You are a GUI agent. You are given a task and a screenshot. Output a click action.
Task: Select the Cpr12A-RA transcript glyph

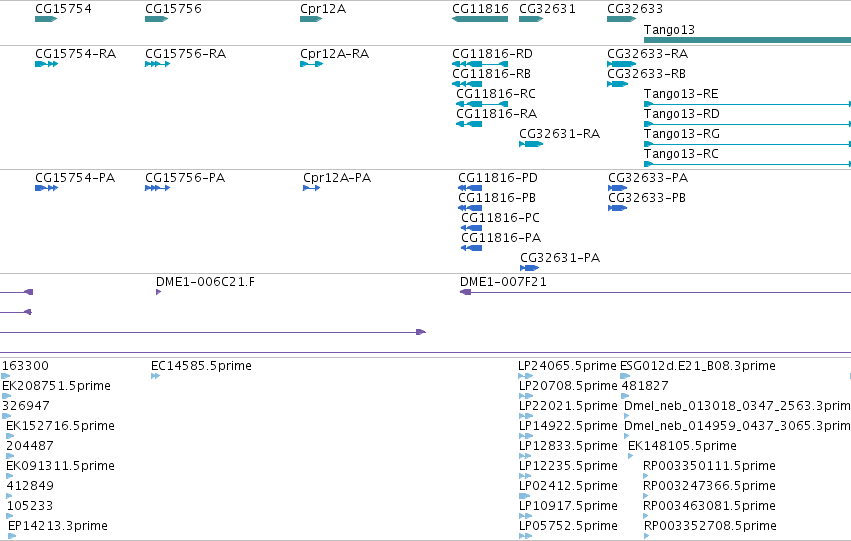click(312, 64)
